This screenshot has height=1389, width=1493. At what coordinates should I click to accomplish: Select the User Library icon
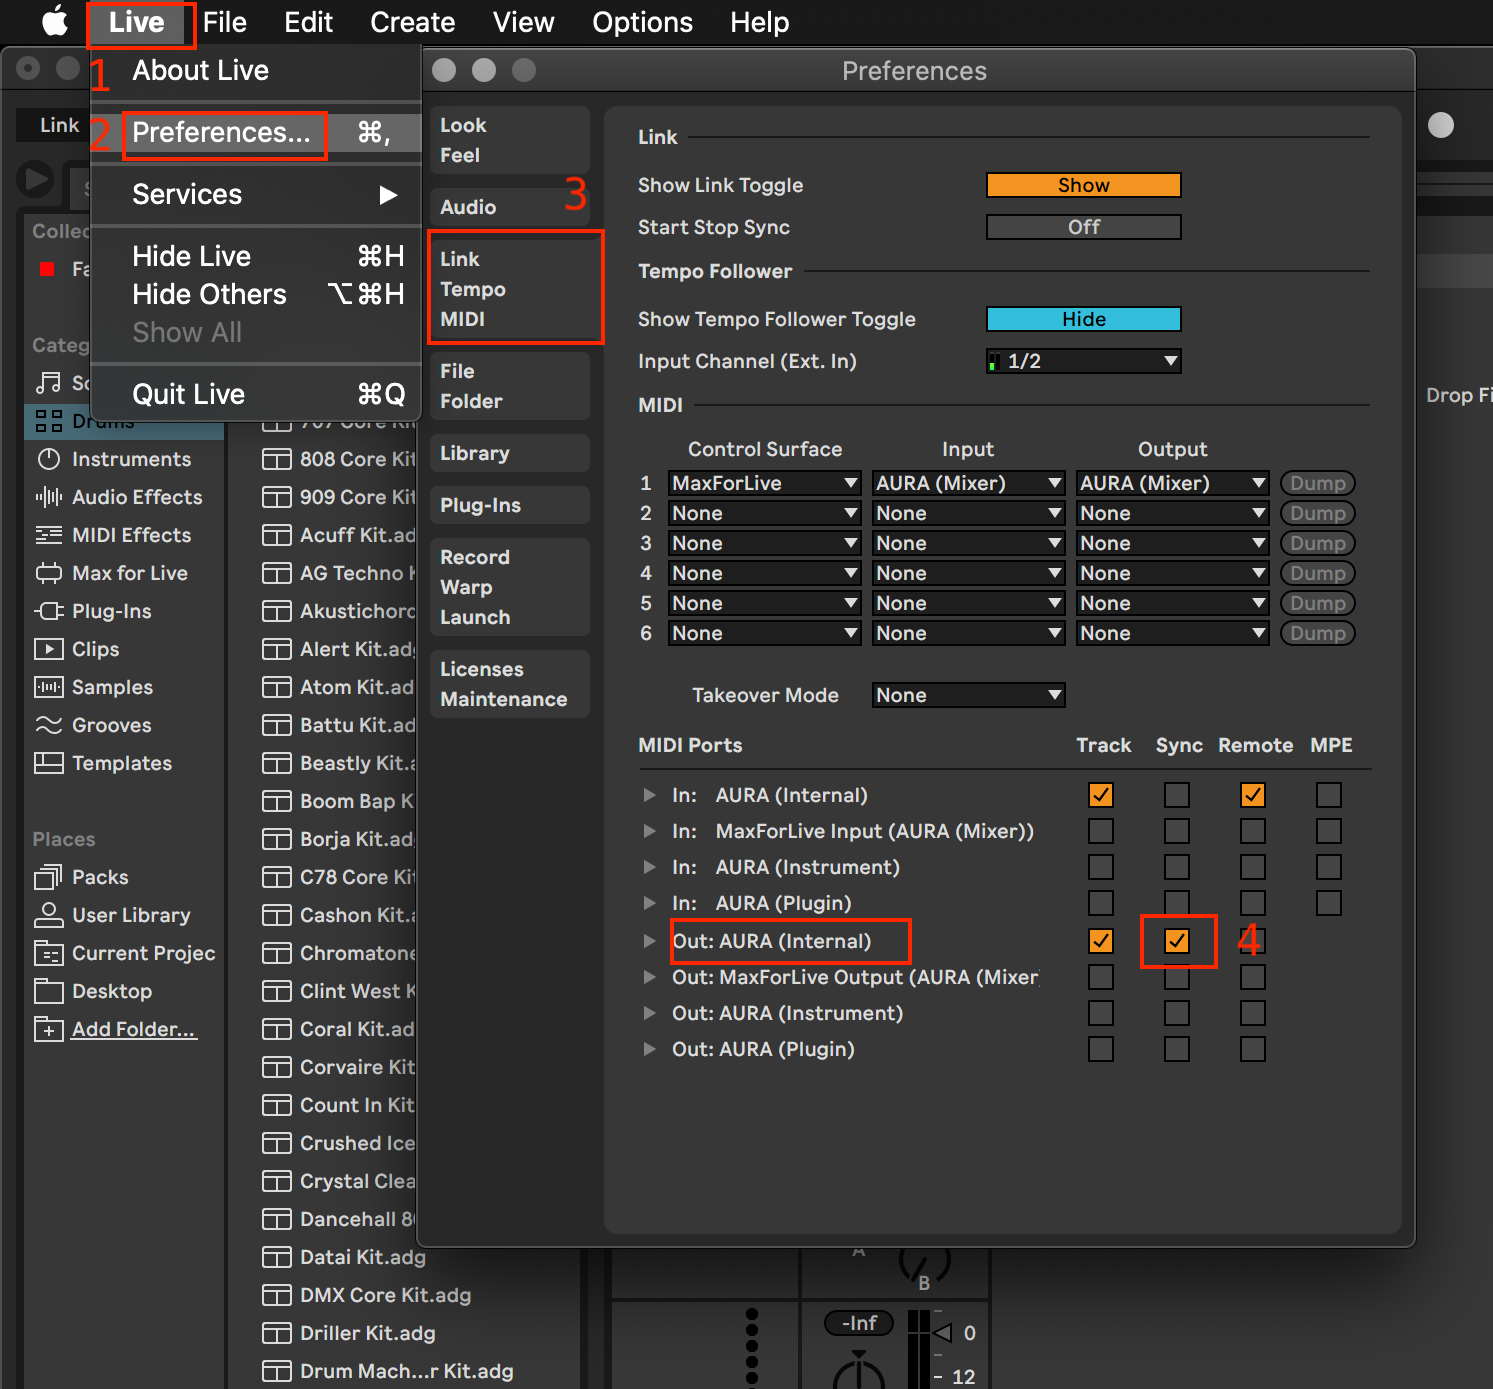click(48, 915)
